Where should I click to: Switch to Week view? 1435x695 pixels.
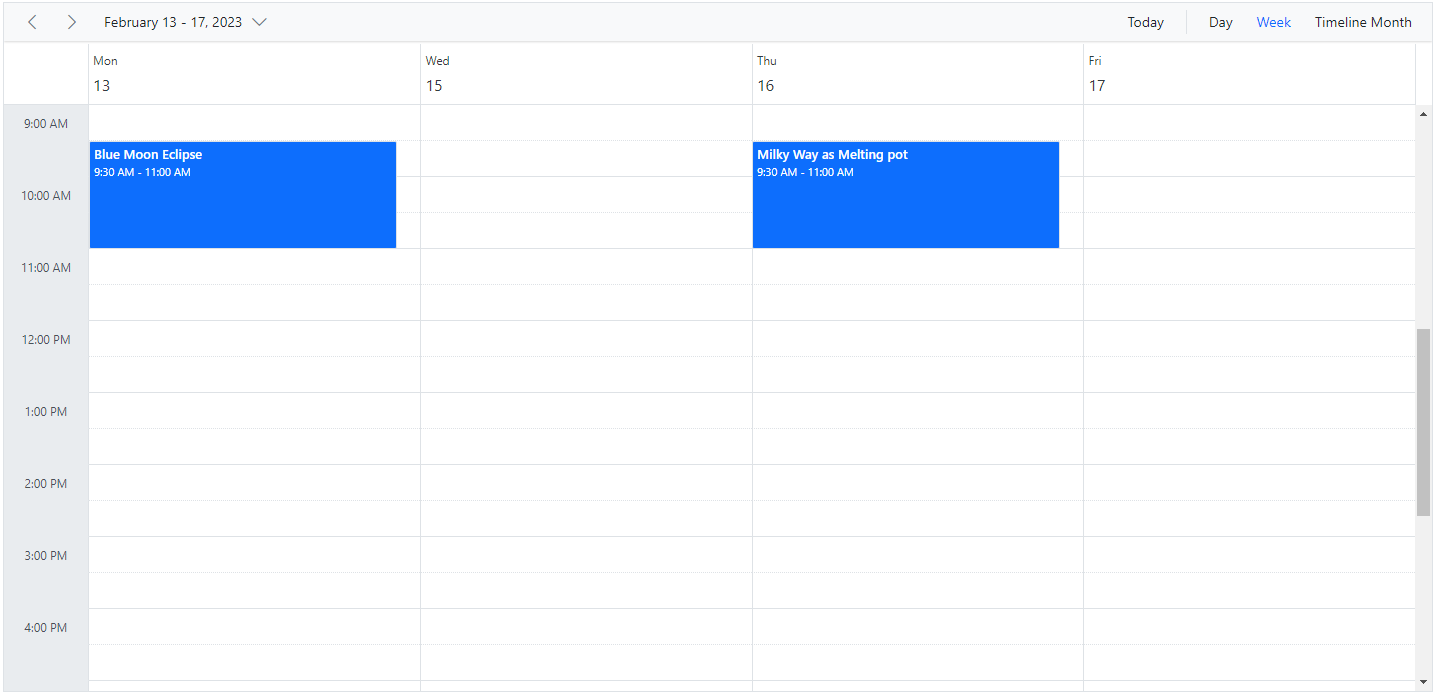point(1273,22)
